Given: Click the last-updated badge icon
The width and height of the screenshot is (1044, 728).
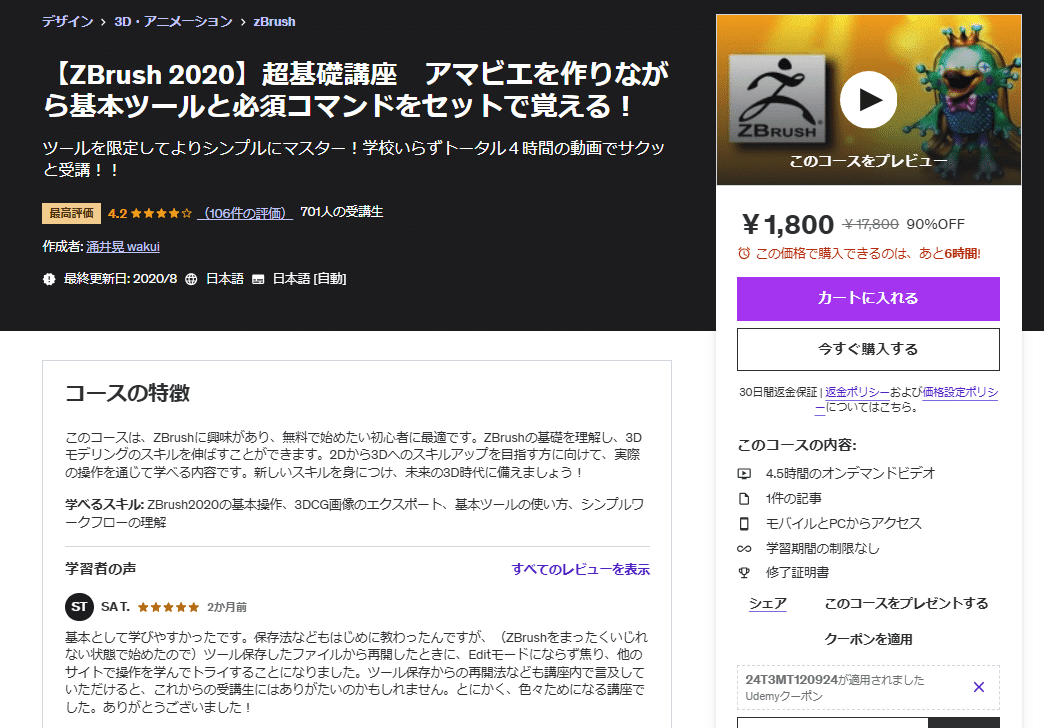Looking at the screenshot, I should point(49,279).
